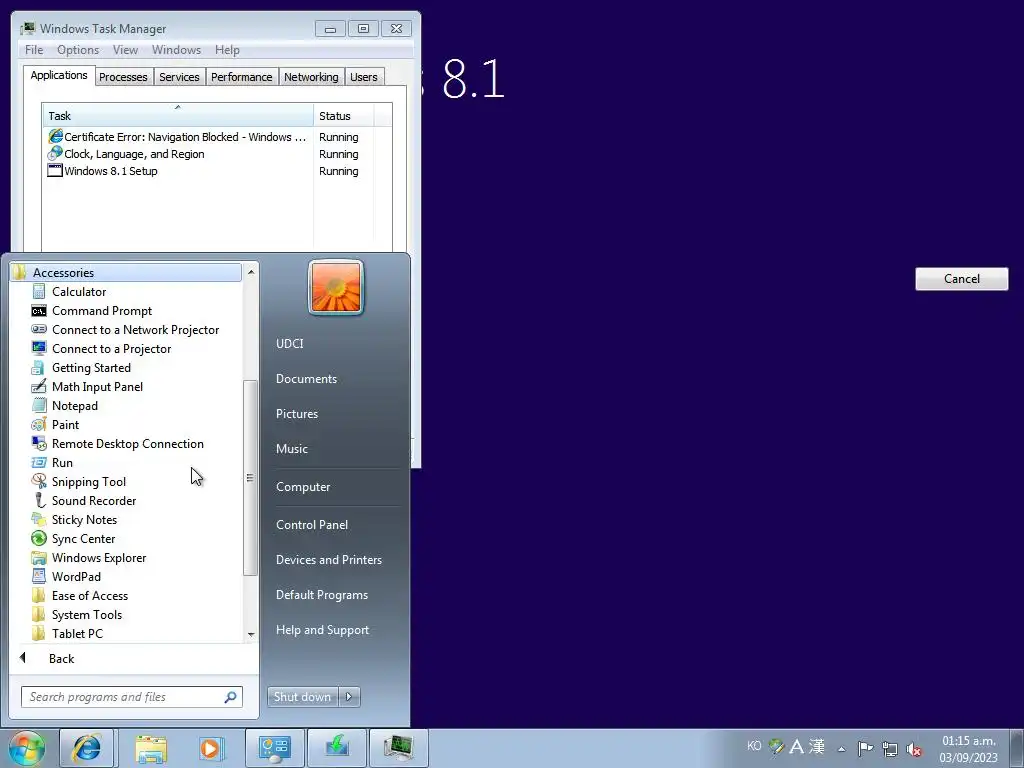1024x768 pixels.
Task: Switch to the Performance tab
Action: tap(242, 77)
